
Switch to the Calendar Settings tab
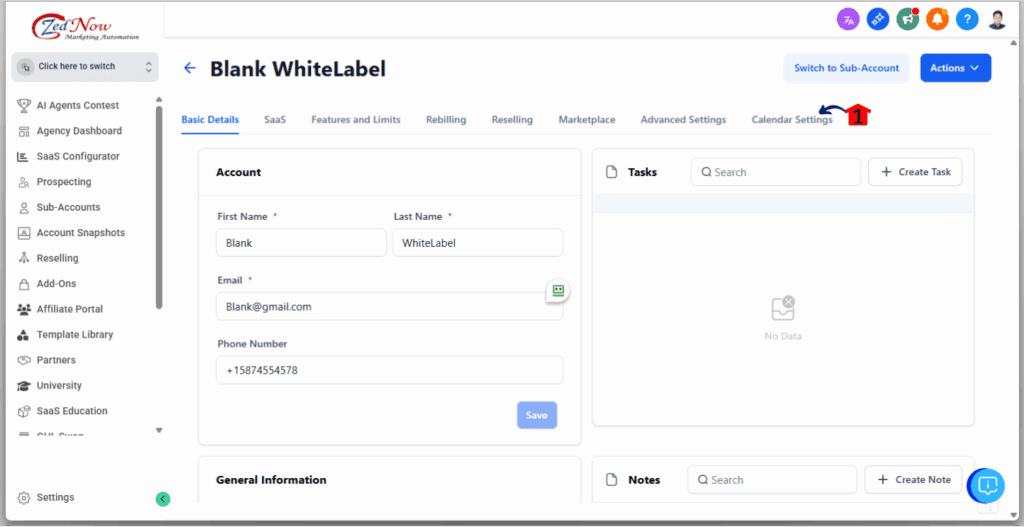pos(792,120)
